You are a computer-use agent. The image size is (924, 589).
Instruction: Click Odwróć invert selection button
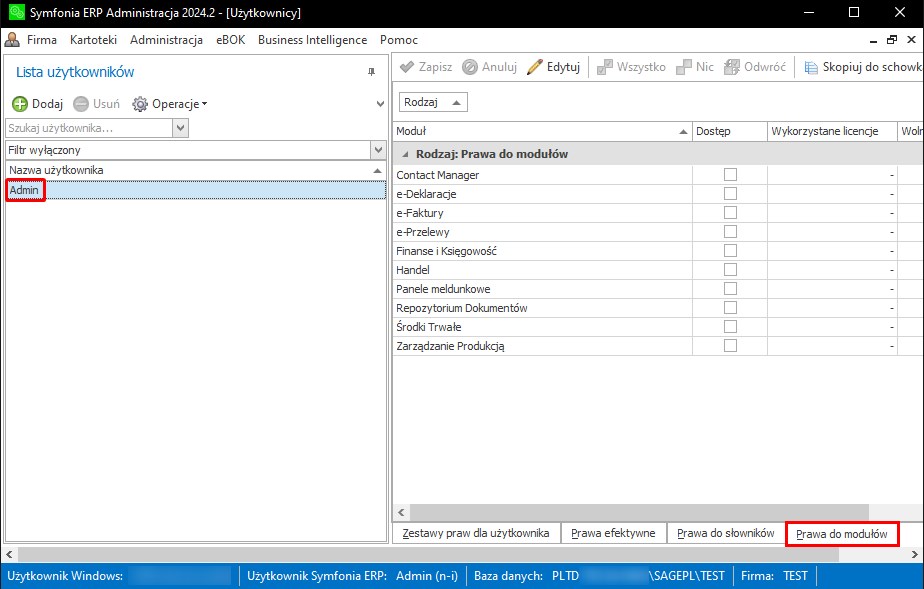[755, 67]
